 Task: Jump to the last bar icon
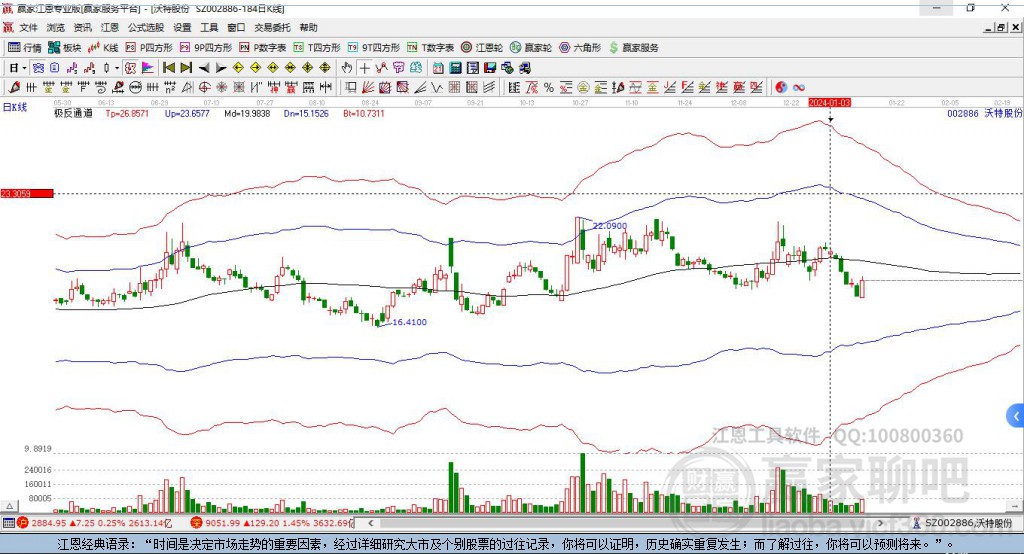[185, 68]
